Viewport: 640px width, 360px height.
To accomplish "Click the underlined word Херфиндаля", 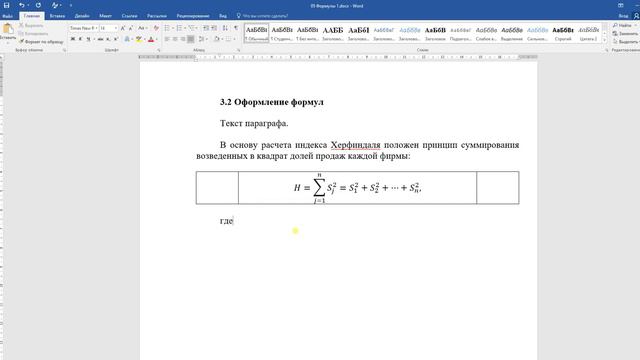I will coord(355,145).
